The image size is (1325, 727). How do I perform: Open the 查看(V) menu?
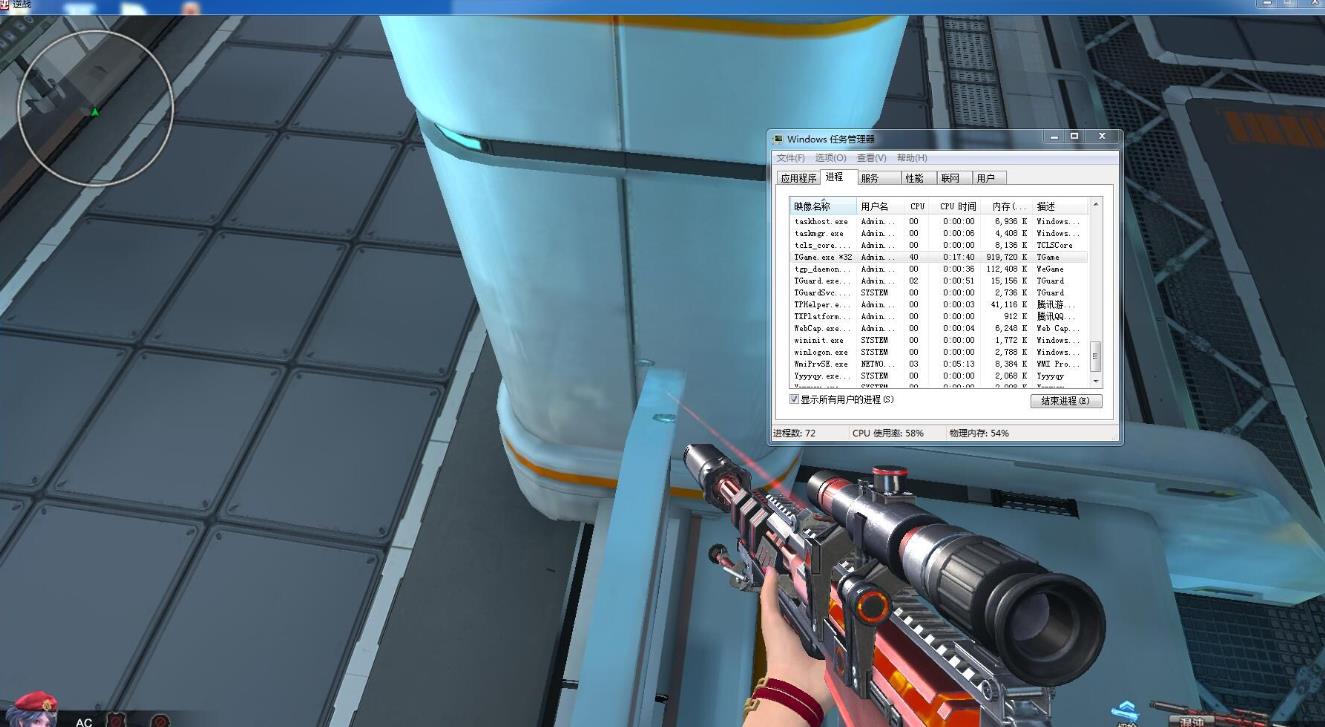(x=872, y=158)
